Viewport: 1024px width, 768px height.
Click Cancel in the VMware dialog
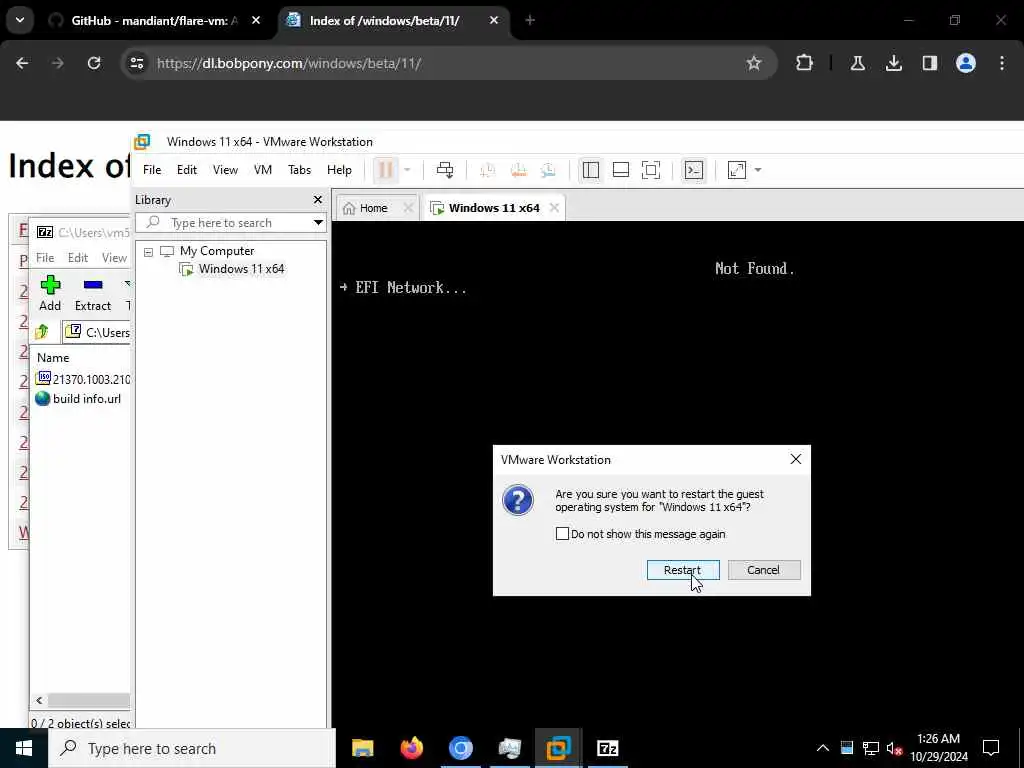click(x=763, y=569)
